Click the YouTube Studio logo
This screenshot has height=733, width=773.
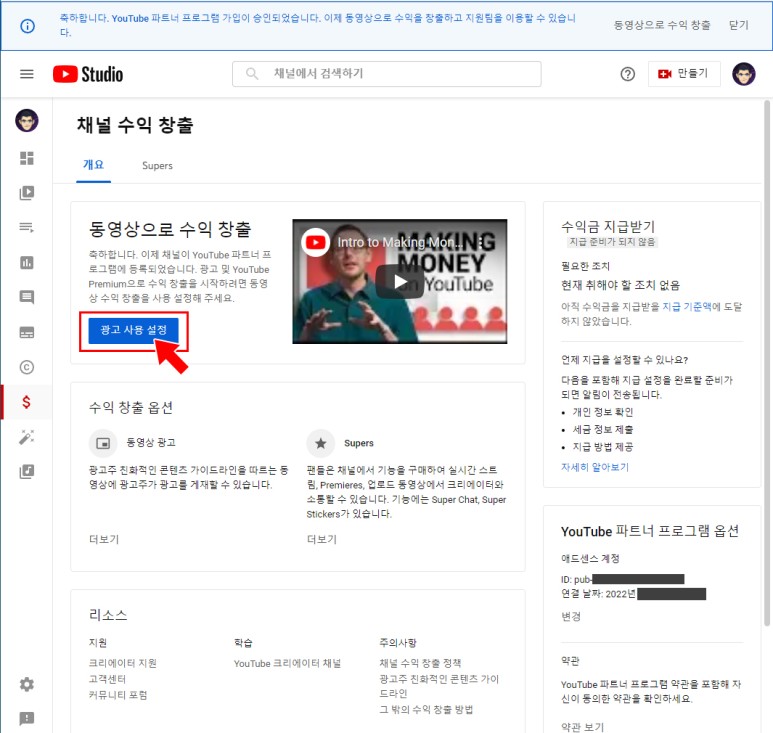click(88, 74)
